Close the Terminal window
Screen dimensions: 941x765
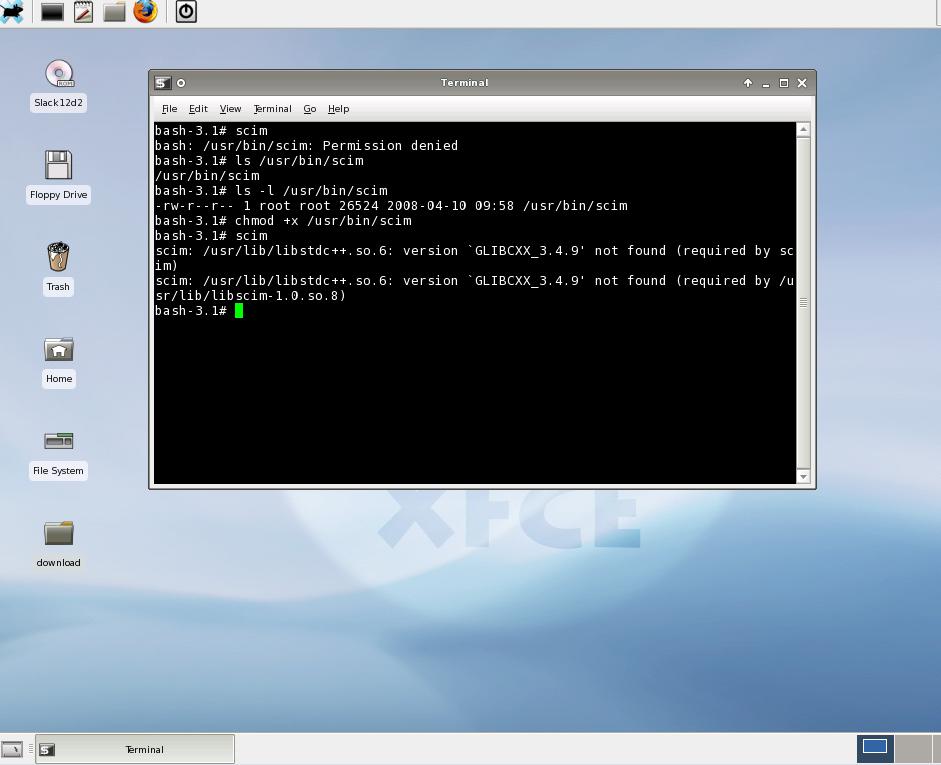pos(802,83)
